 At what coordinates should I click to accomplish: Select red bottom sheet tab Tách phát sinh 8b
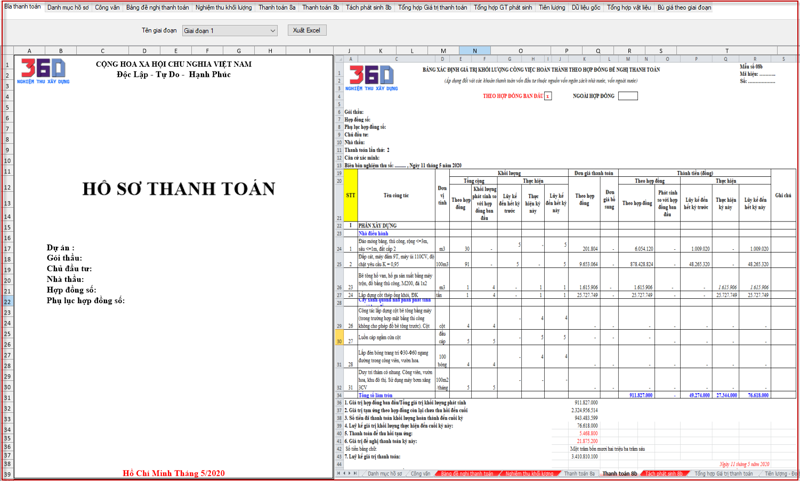(664, 474)
